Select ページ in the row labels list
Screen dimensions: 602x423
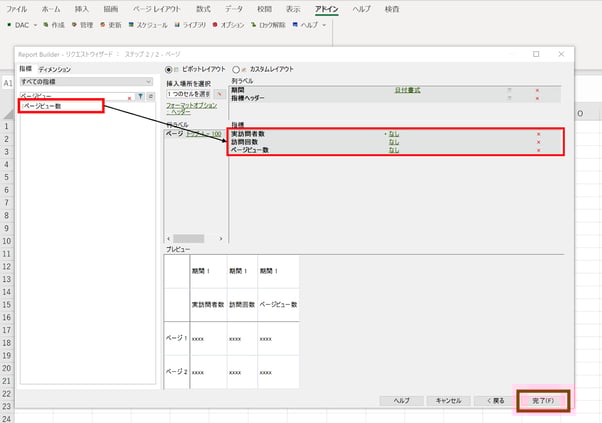(x=174, y=134)
